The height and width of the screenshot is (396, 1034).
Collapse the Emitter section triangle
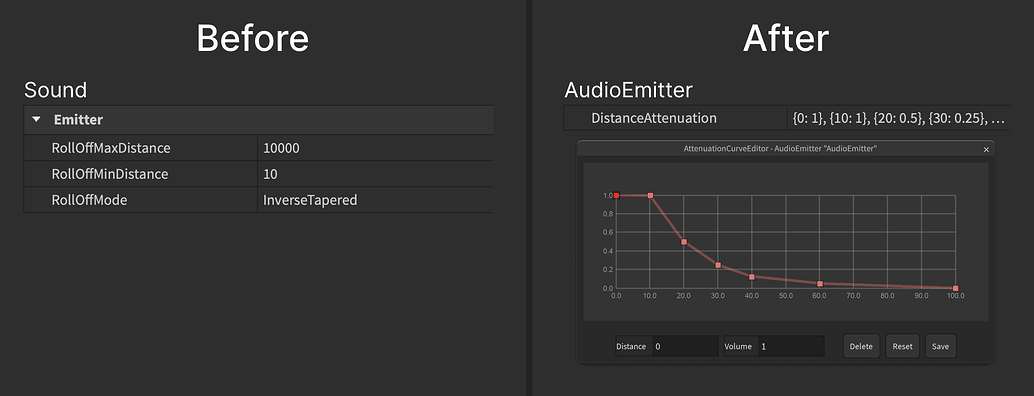click(x=36, y=120)
